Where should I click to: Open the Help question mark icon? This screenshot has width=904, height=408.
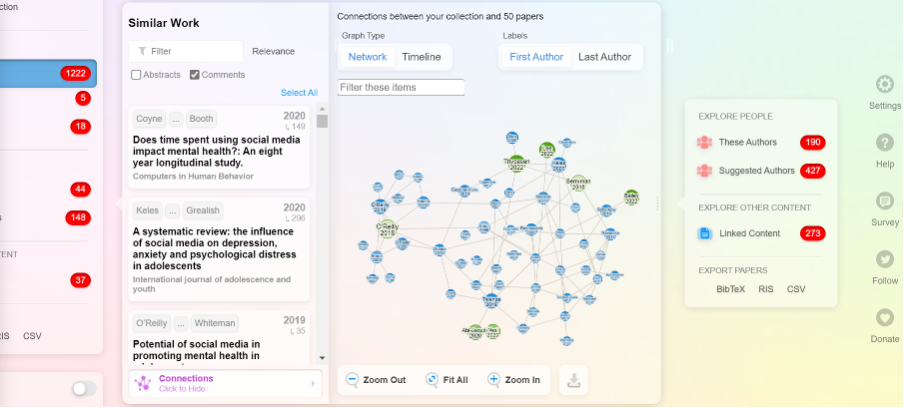tap(884, 143)
